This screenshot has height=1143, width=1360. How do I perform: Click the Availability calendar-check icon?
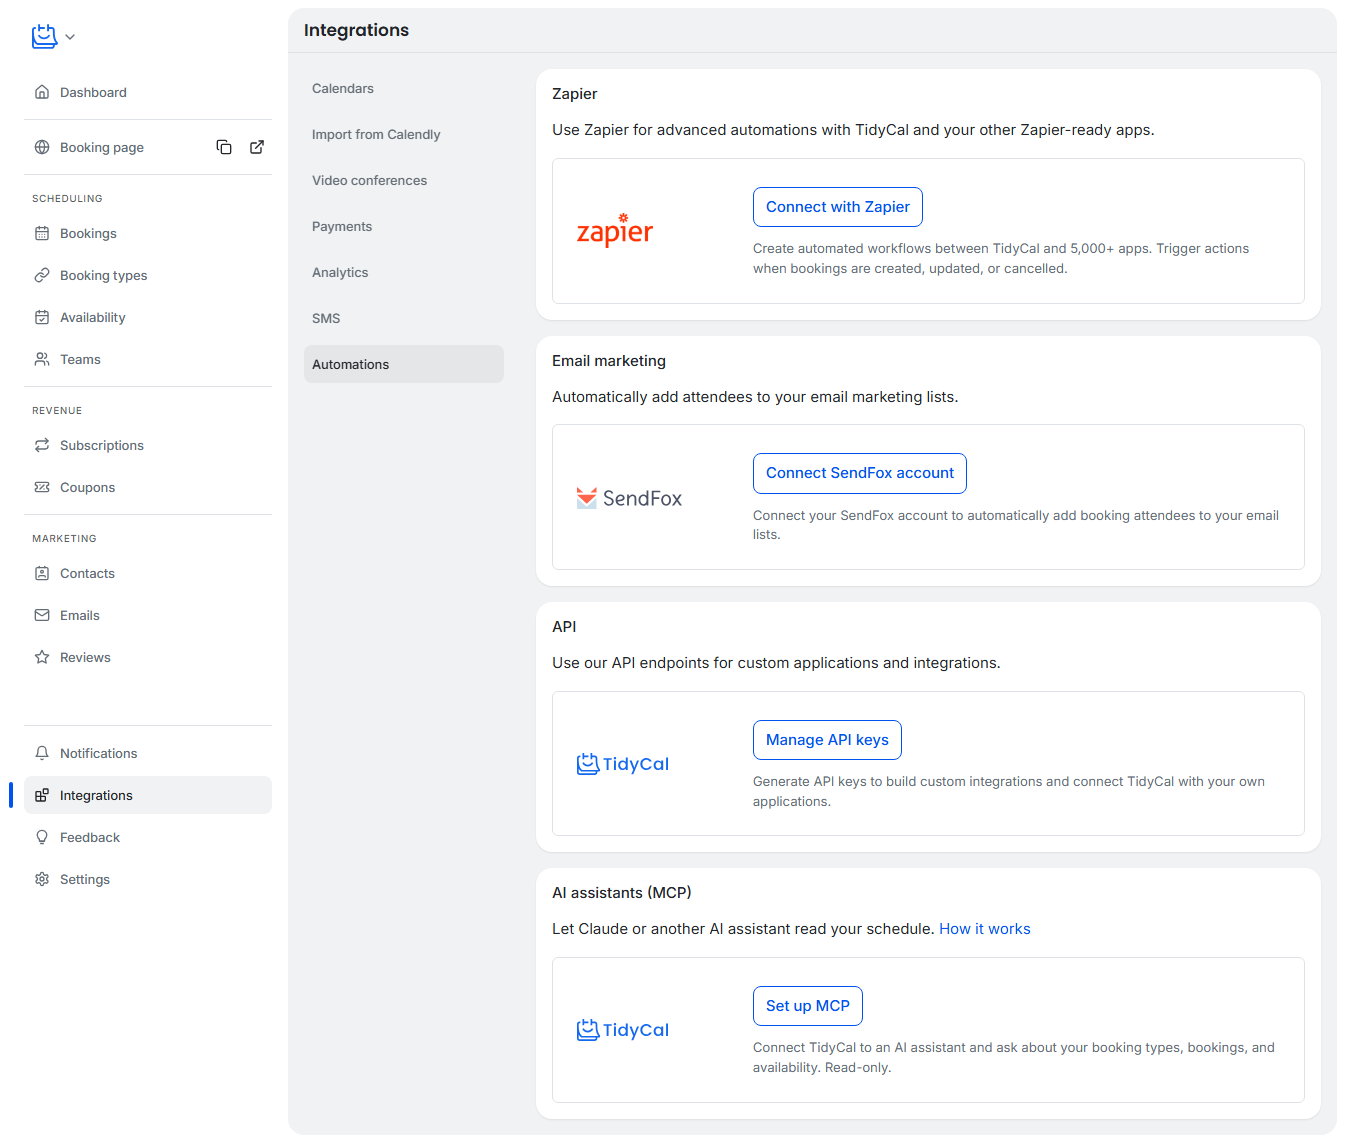(x=42, y=317)
